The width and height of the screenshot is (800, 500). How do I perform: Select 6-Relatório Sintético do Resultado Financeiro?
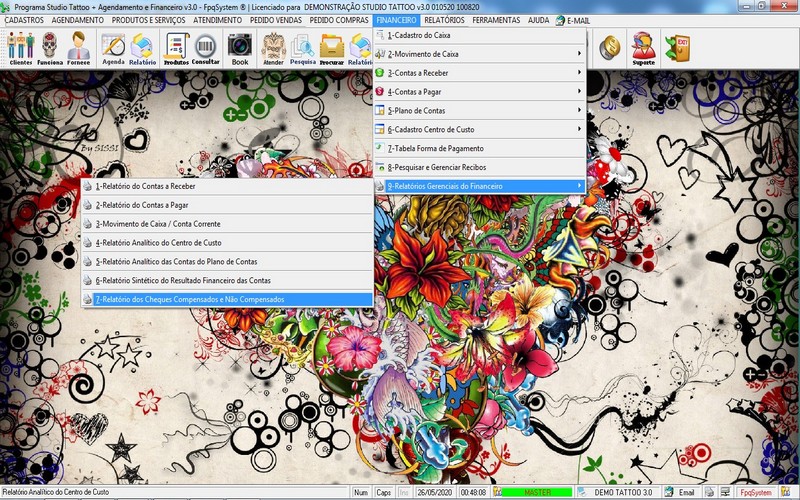228,281
